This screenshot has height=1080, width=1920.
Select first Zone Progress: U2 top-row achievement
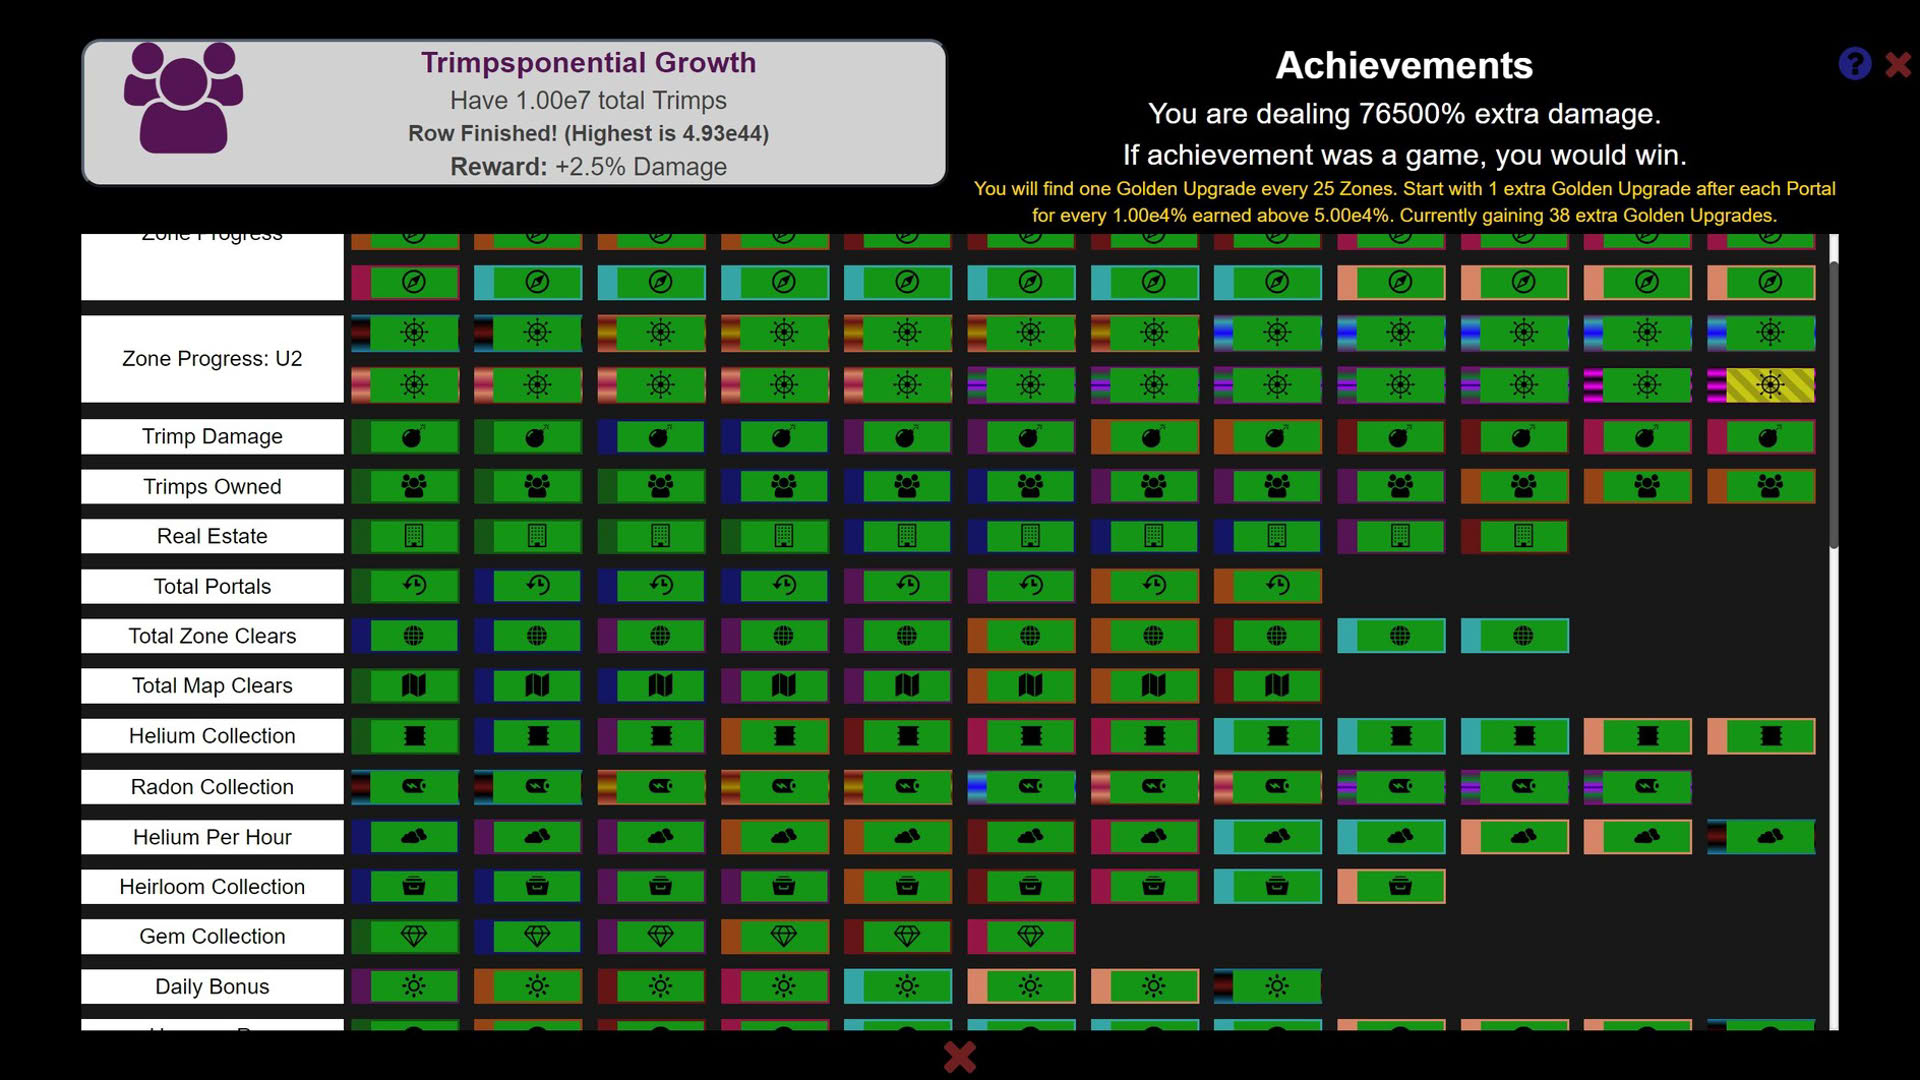point(405,333)
